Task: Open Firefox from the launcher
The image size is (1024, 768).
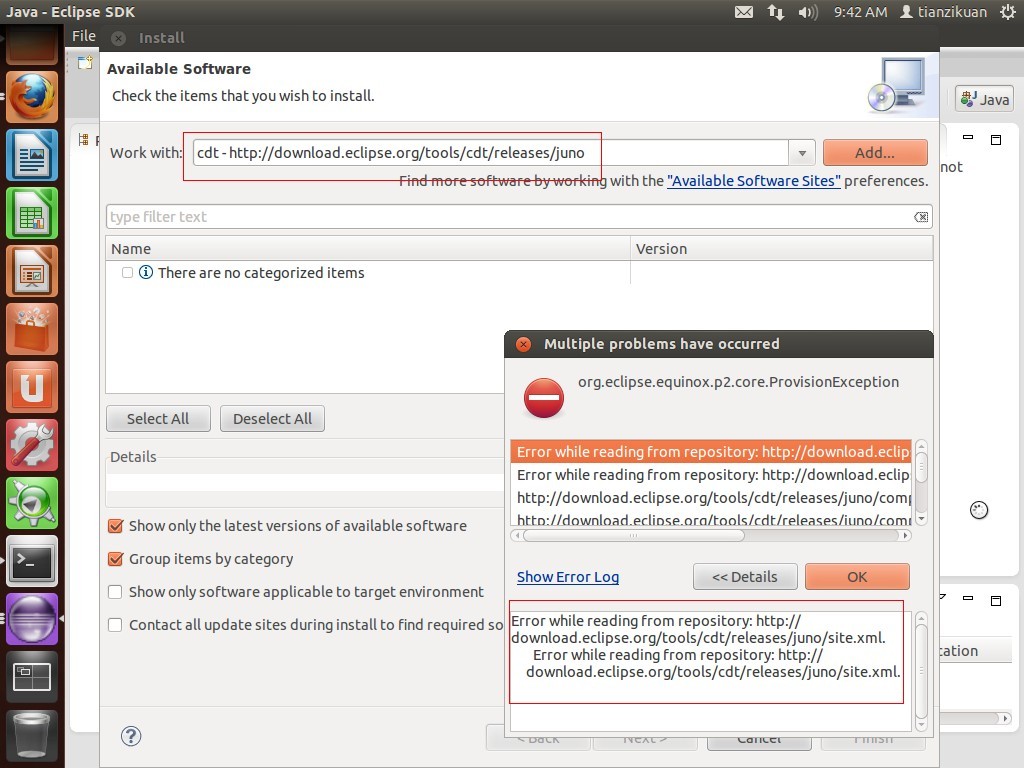Action: pyautogui.click(x=31, y=97)
